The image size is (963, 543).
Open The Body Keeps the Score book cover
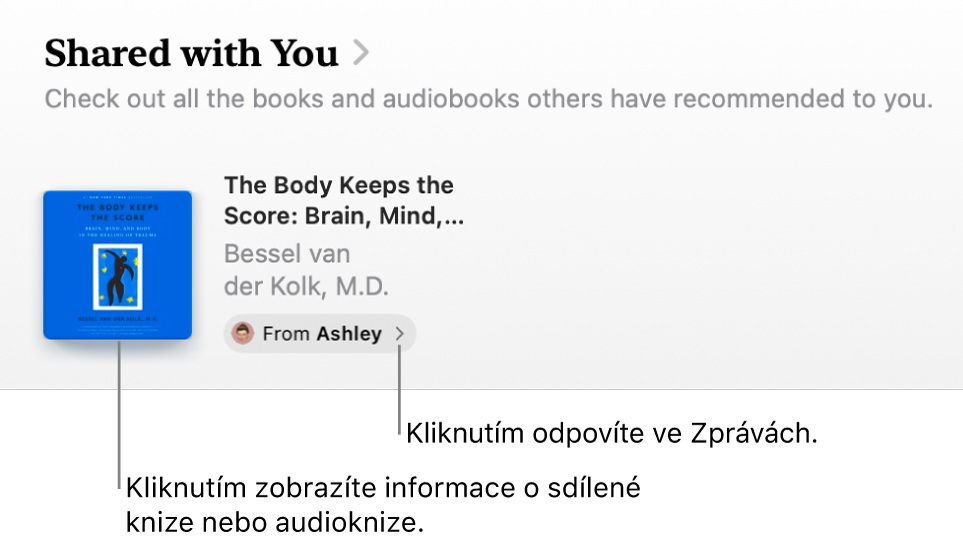(x=117, y=265)
